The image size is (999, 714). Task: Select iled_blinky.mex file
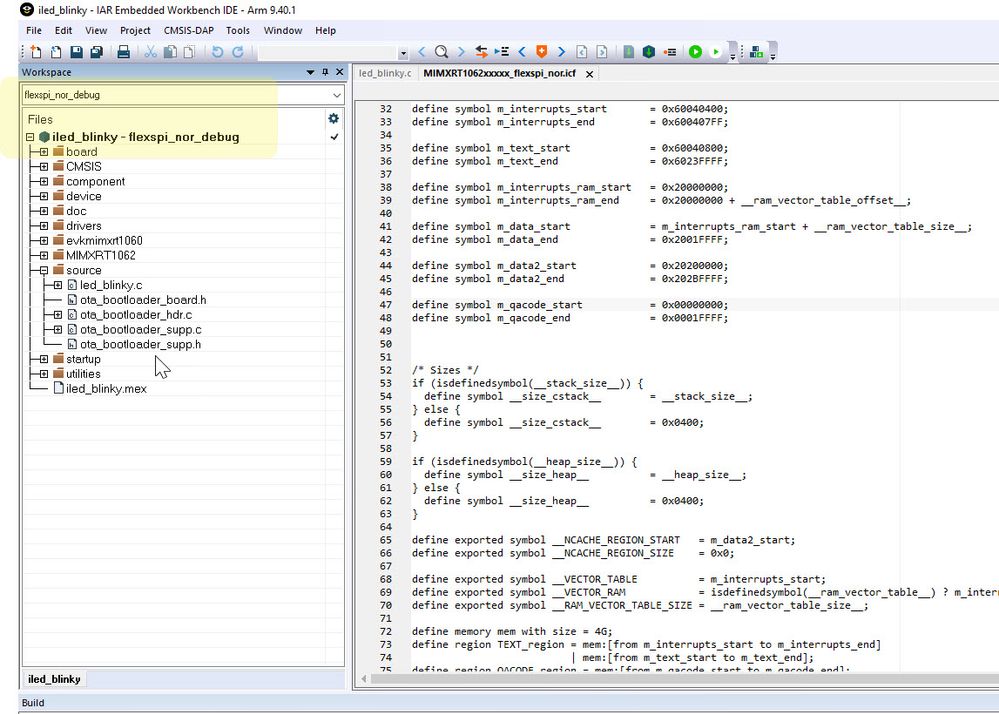point(106,389)
